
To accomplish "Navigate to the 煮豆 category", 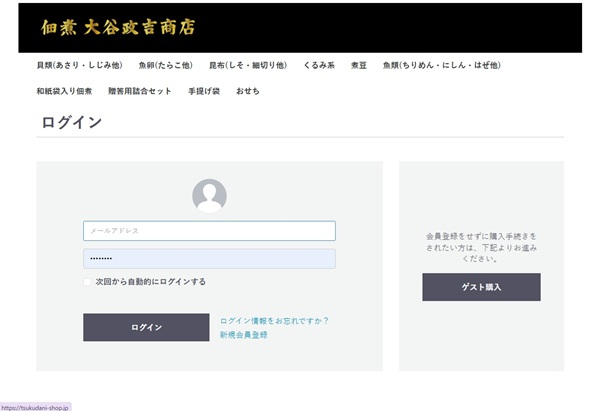I will point(359,66).
